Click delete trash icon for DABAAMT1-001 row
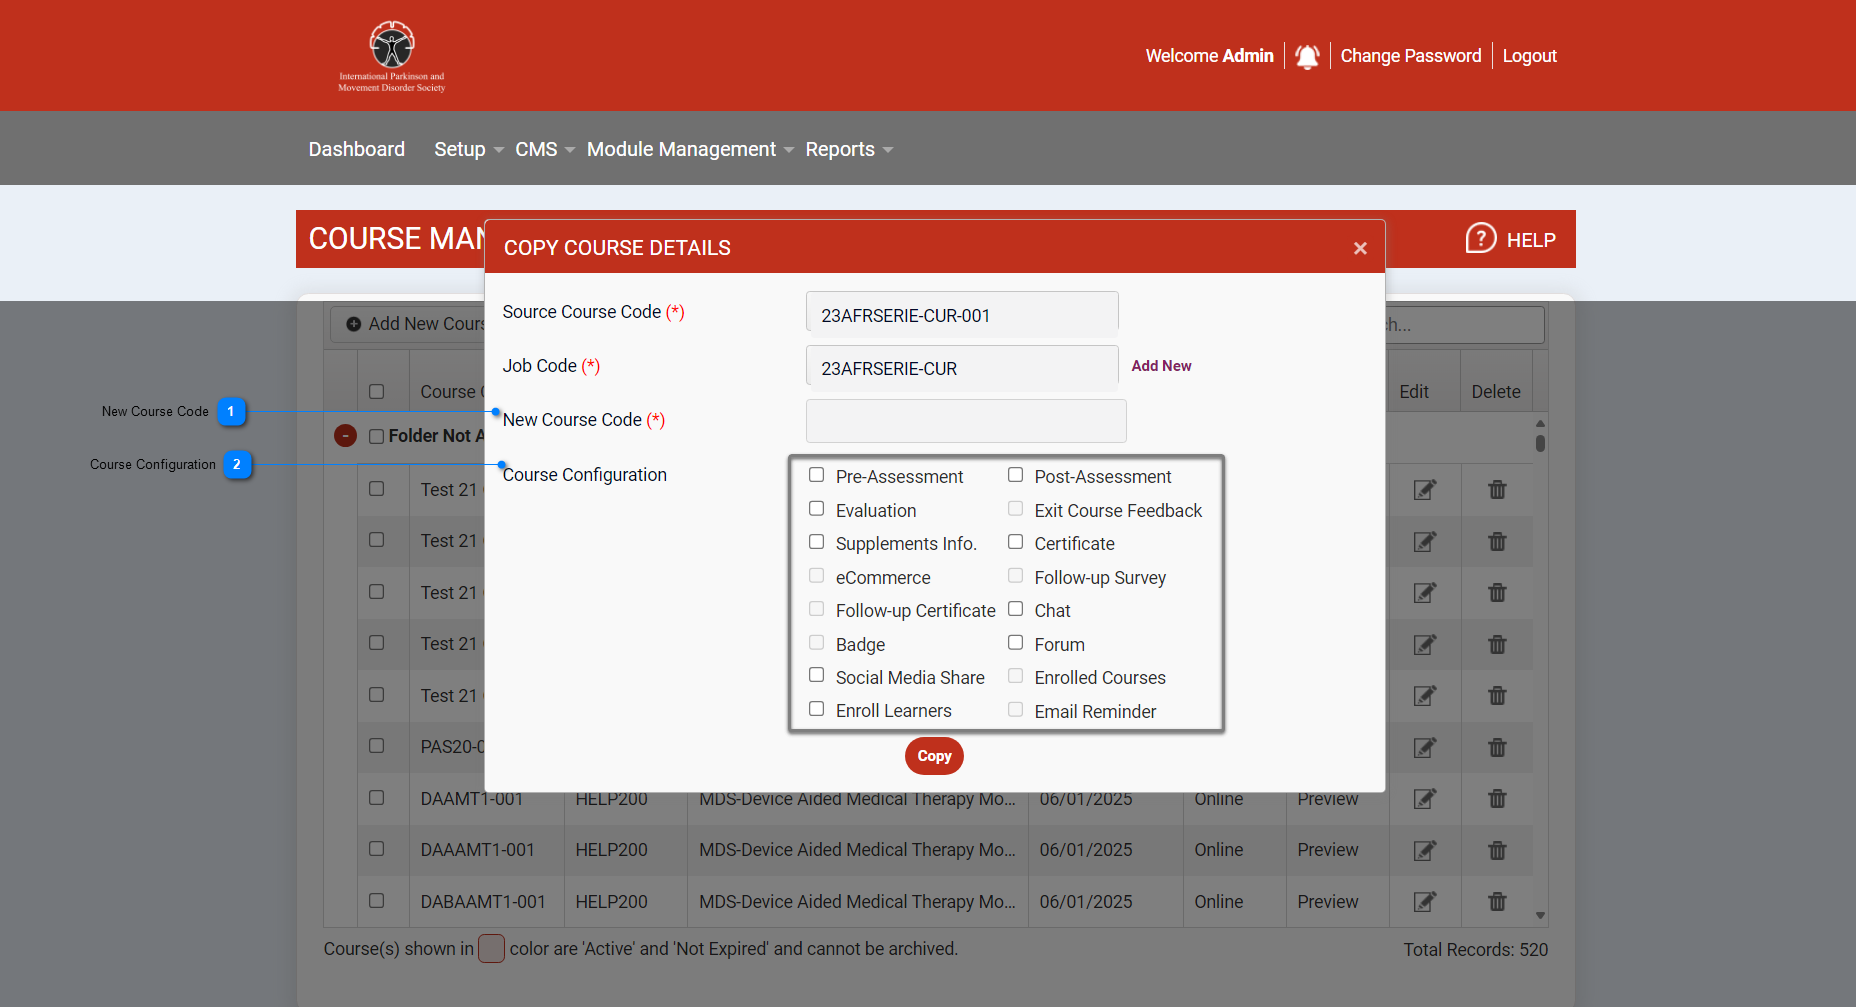This screenshot has width=1856, height=1007. pyautogui.click(x=1496, y=902)
